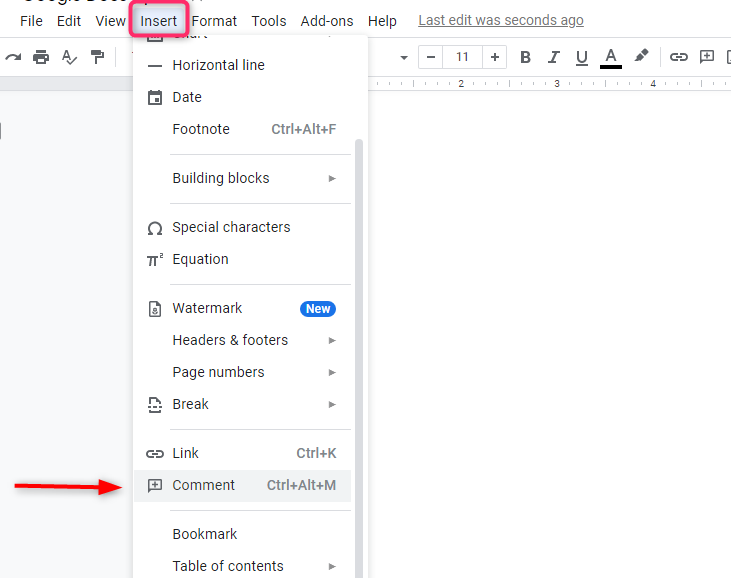Expand the Break submenu
This screenshot has height=578, width=731.
pos(242,404)
